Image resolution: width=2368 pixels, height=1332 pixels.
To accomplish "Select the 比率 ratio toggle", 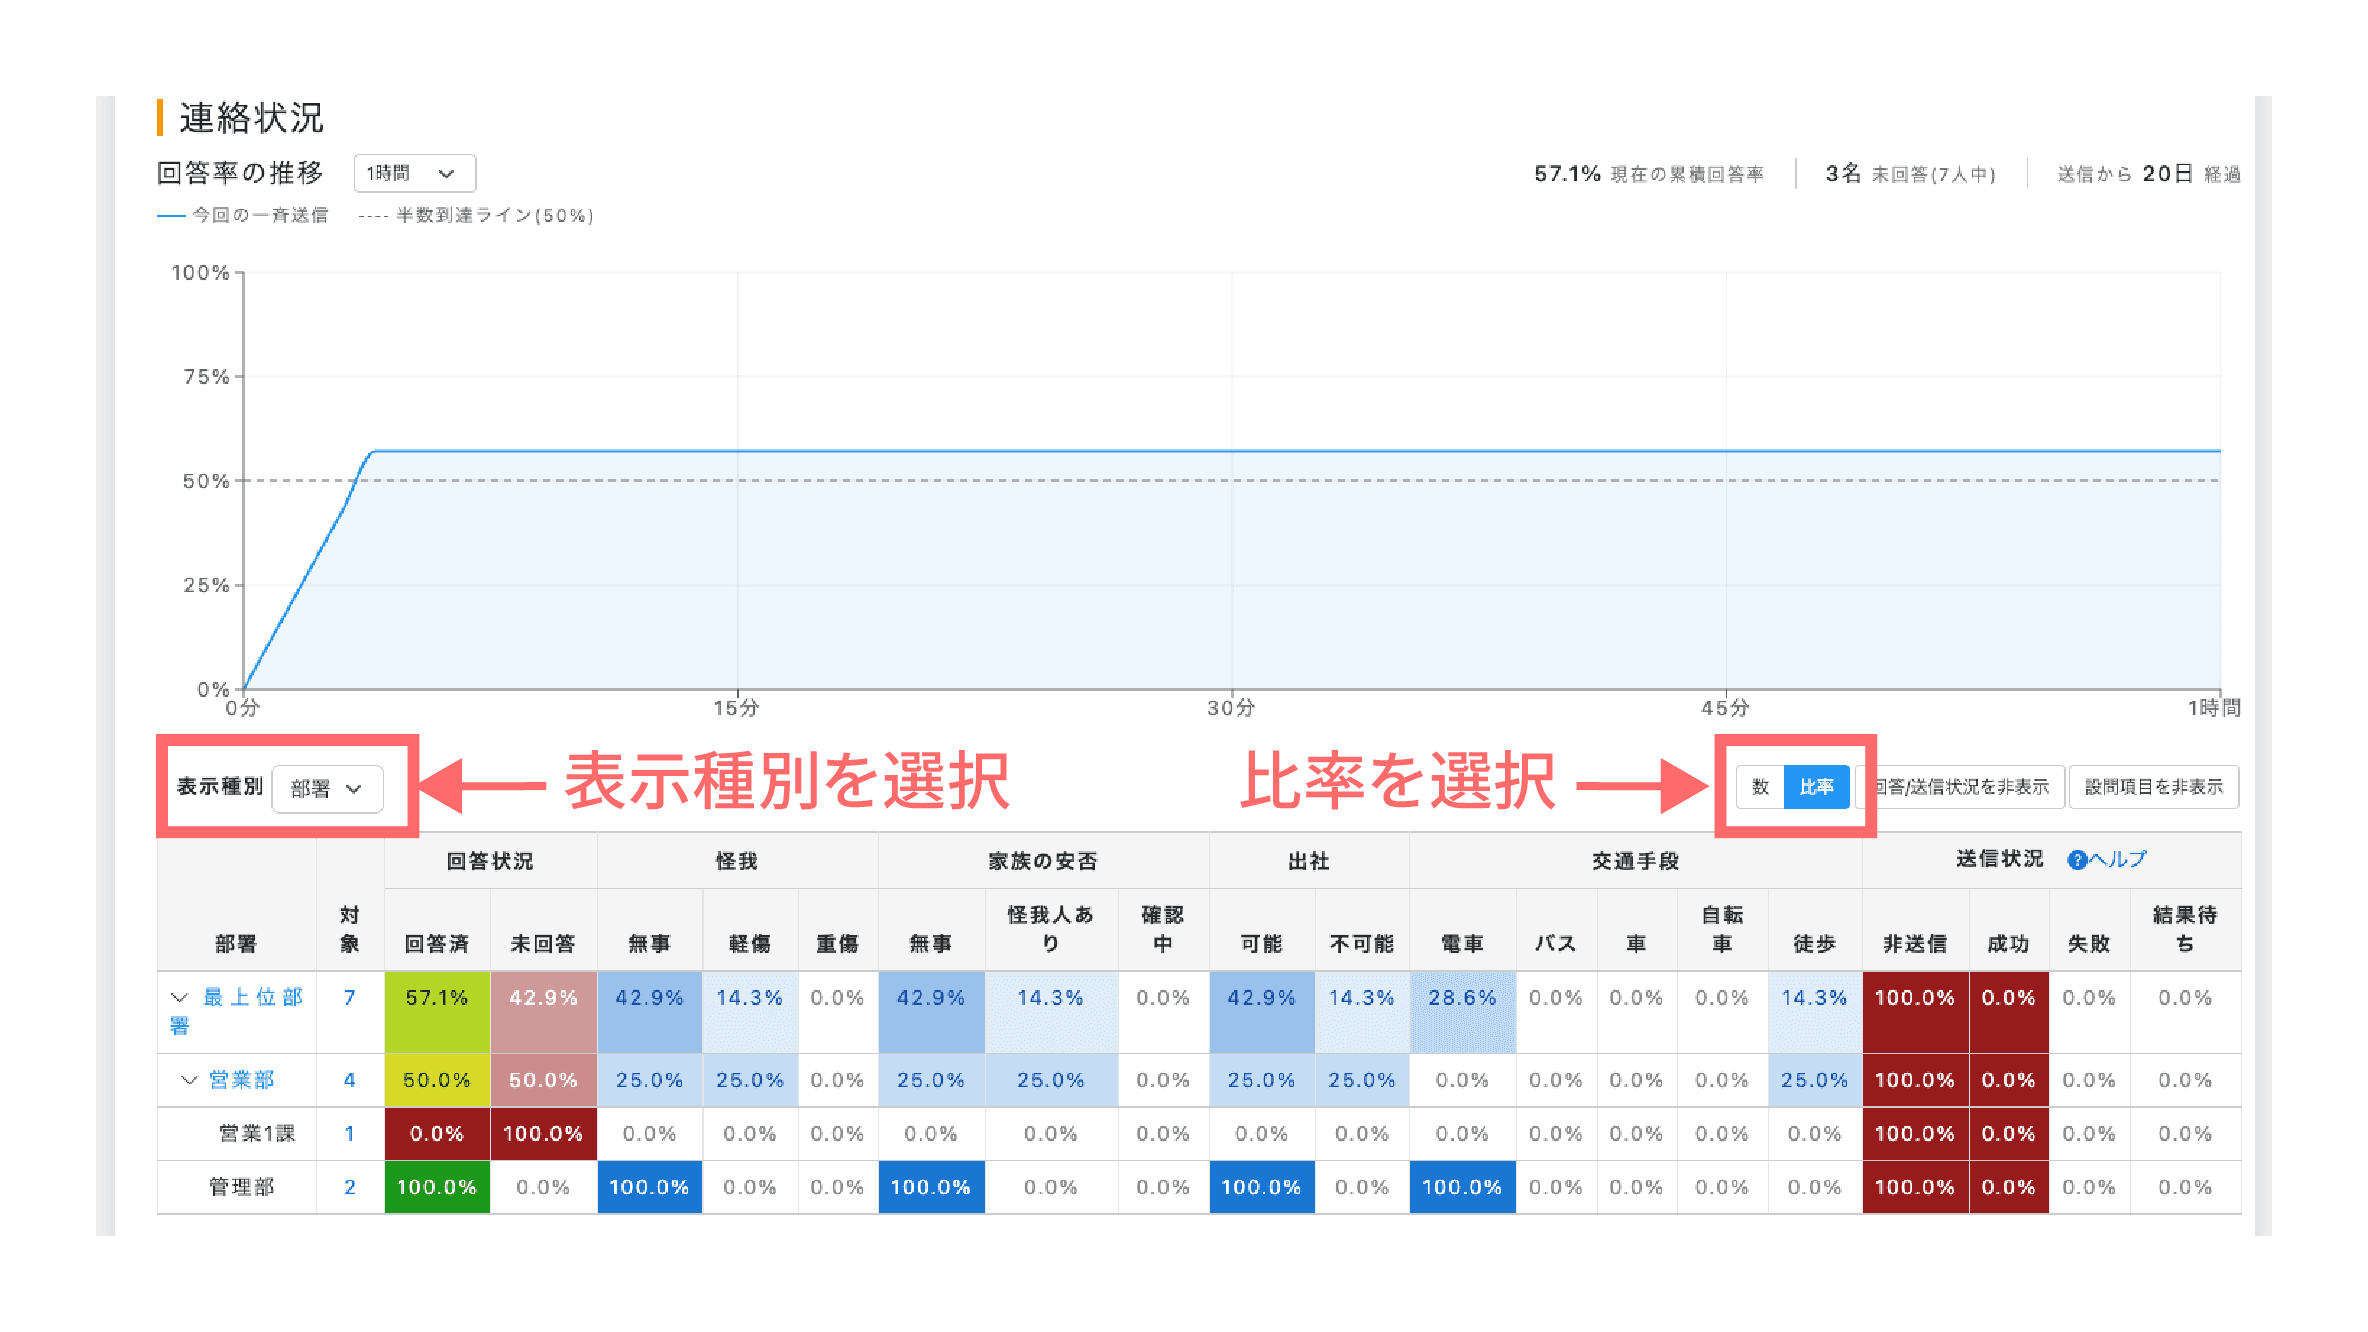I will pos(1816,787).
